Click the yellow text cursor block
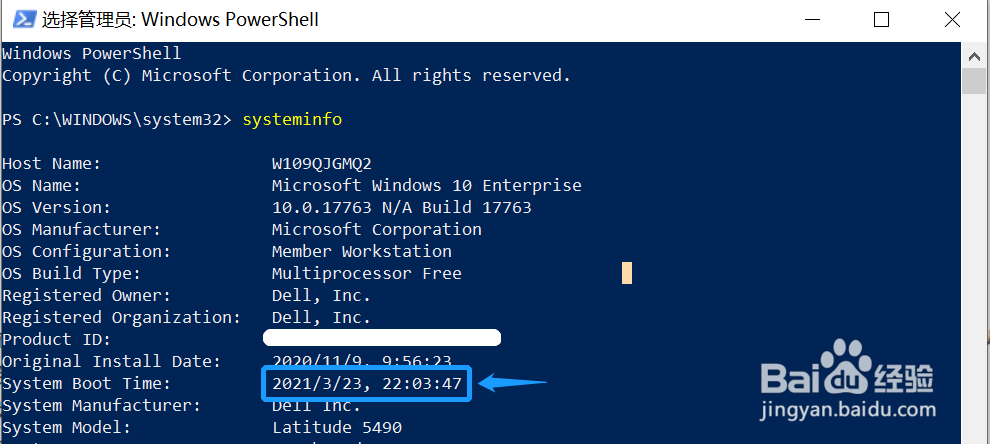 click(627, 273)
